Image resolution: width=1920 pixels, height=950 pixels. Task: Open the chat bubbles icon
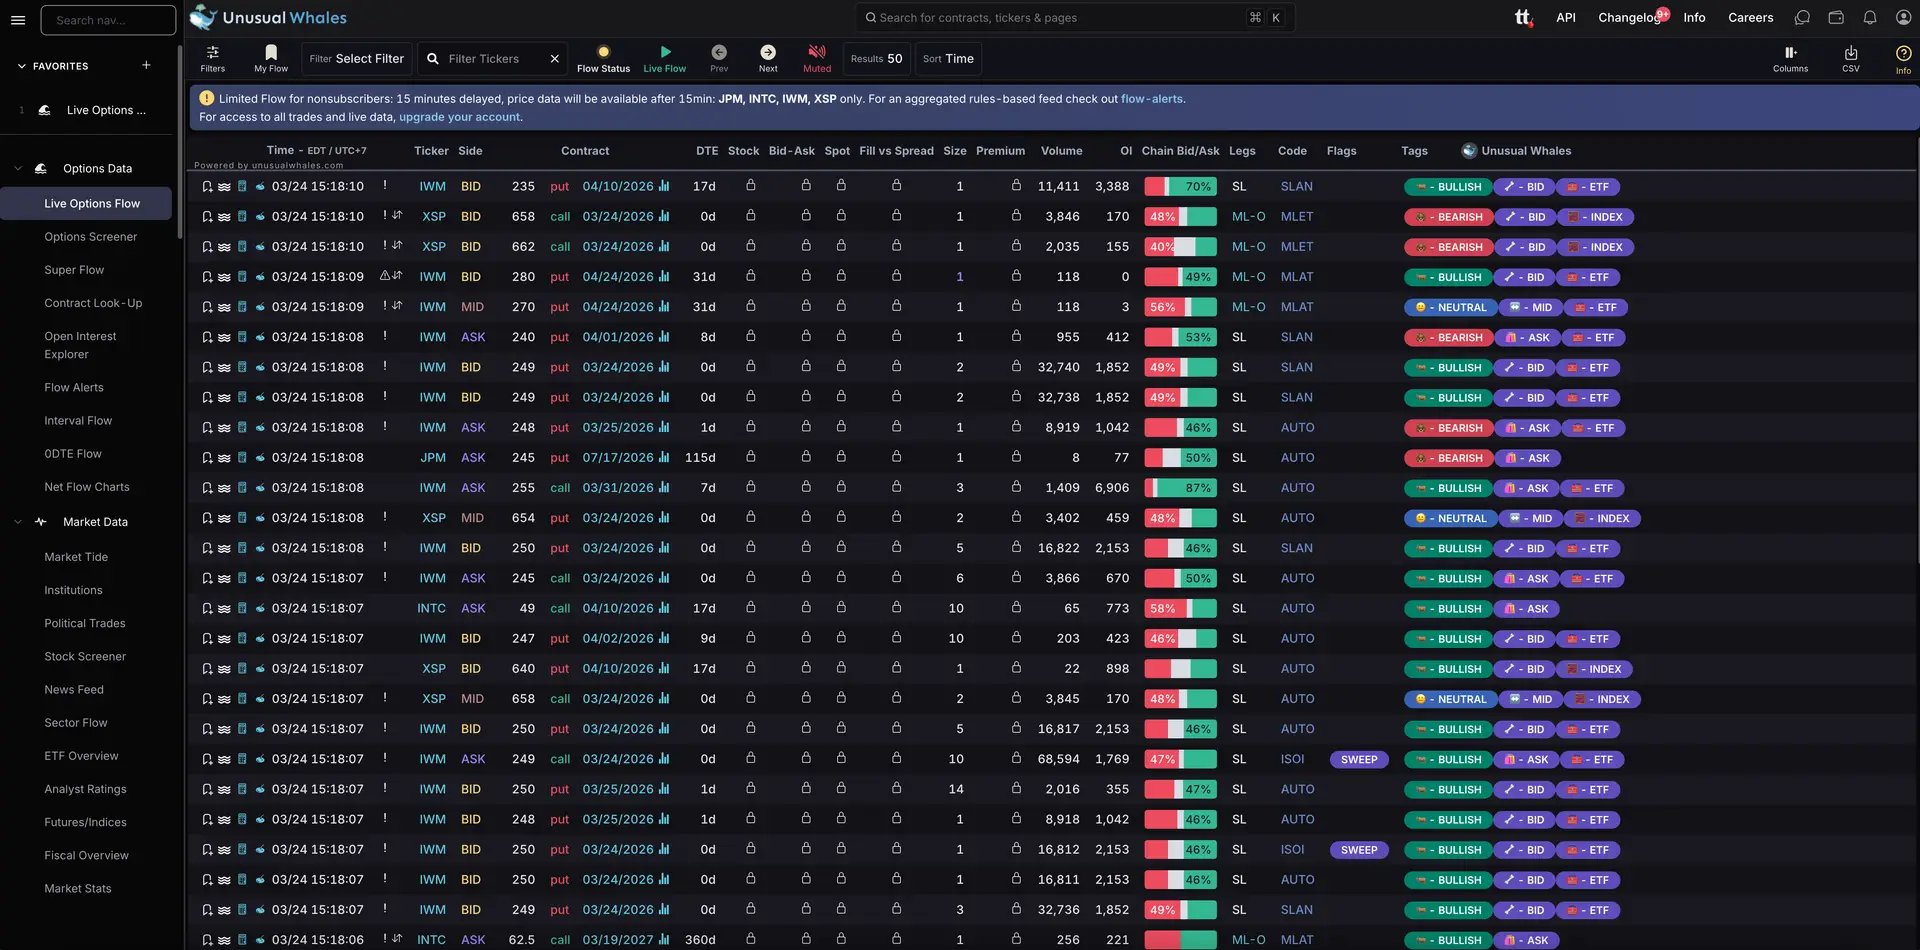[1802, 17]
